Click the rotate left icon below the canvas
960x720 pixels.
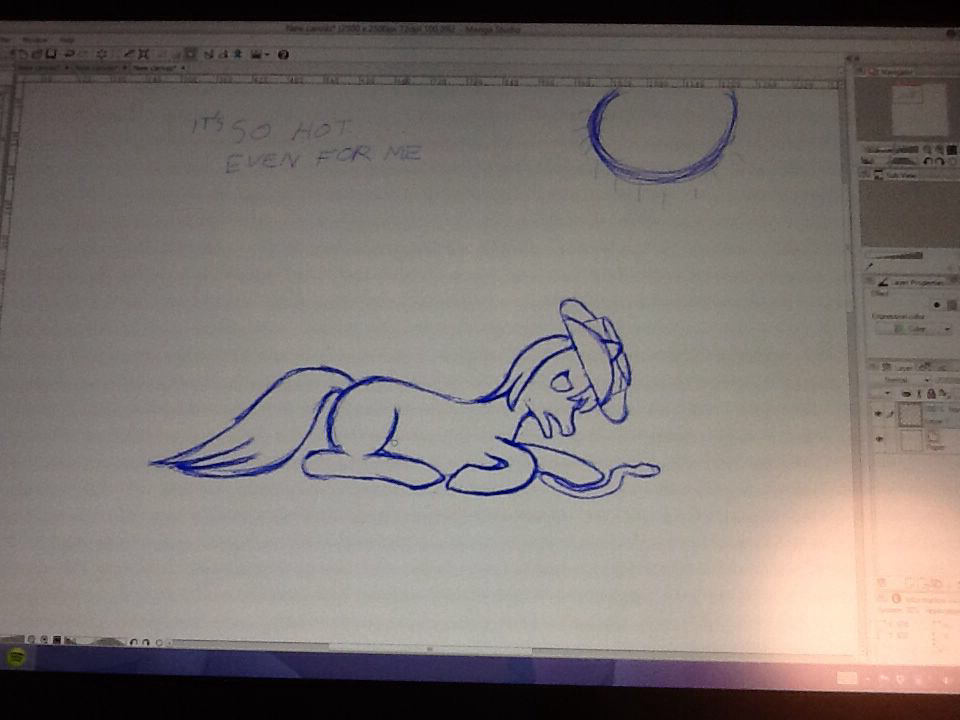(134, 642)
